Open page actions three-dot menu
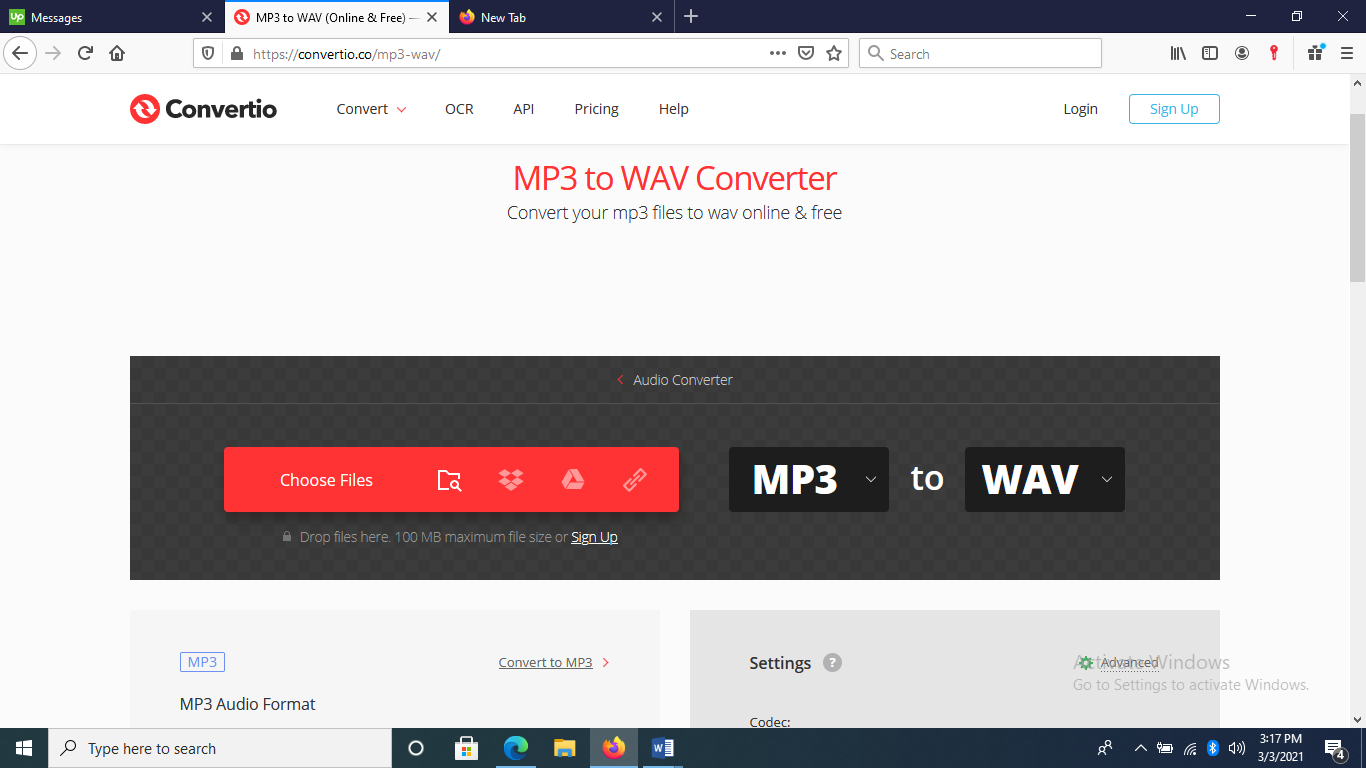Viewport: 1366px width, 768px height. point(778,53)
